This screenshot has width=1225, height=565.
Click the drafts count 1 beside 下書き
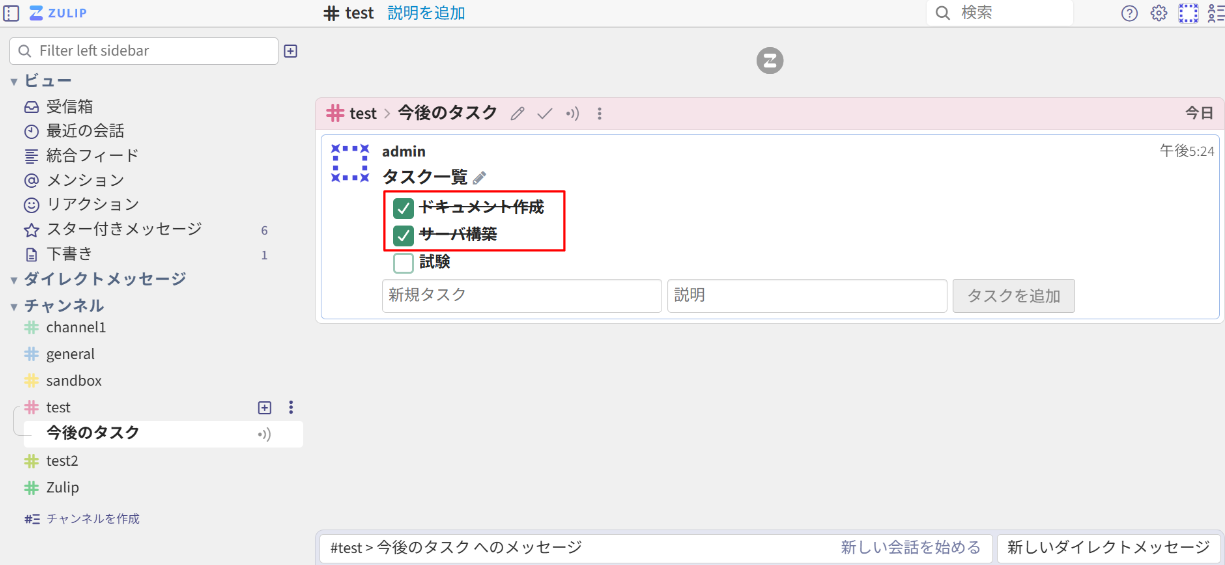pyautogui.click(x=264, y=255)
